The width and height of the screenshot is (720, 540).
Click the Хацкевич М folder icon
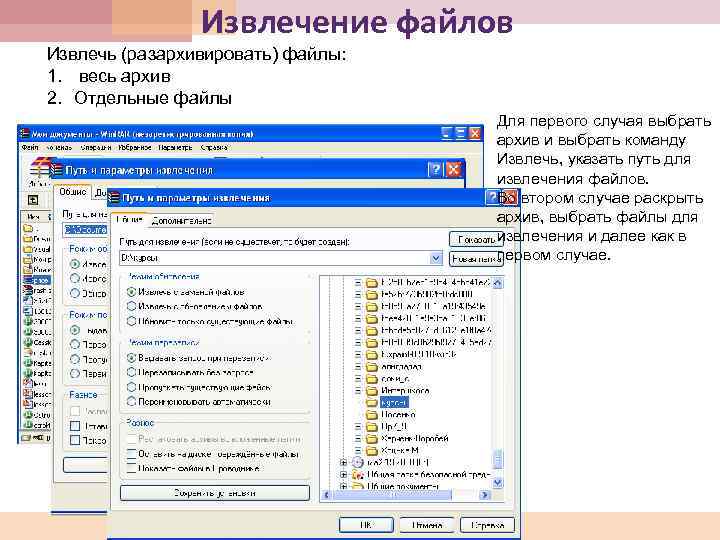pyautogui.click(x=371, y=450)
